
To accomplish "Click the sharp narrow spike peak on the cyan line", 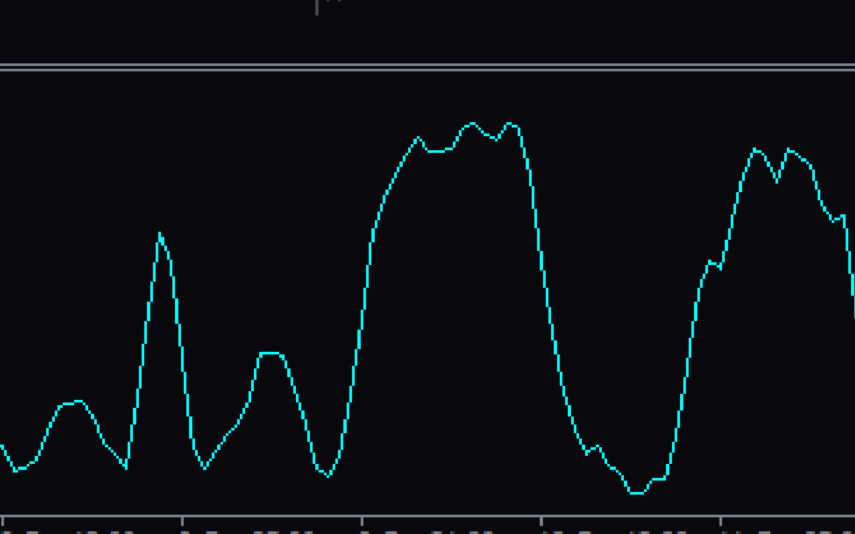I will tap(160, 235).
